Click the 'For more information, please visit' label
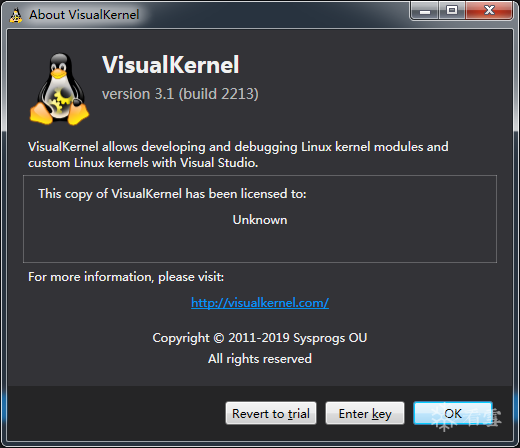520x448 pixels. point(126,277)
